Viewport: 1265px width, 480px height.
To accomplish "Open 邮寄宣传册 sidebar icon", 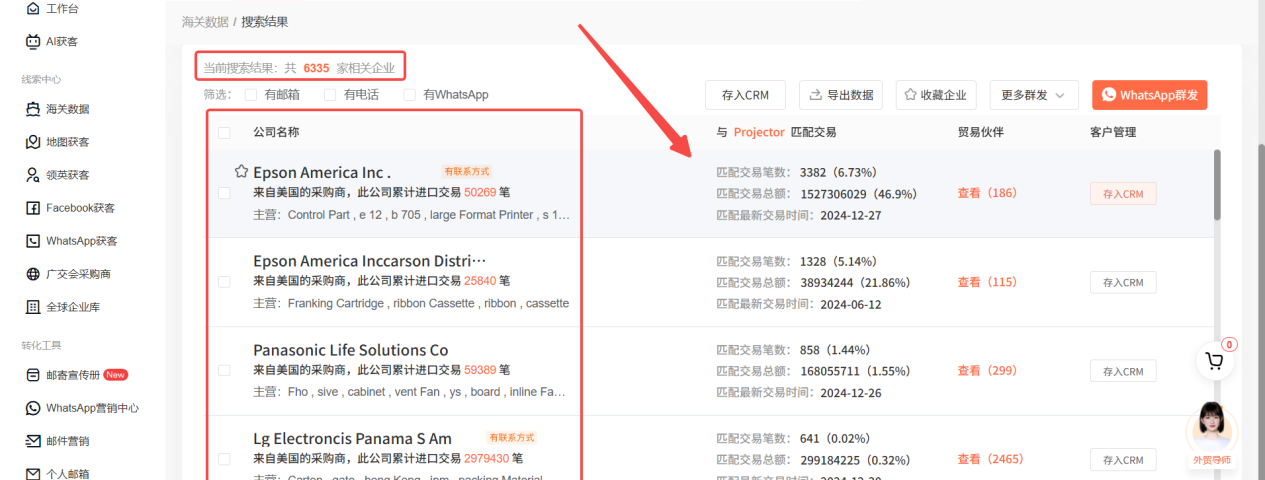I will pyautogui.click(x=33, y=375).
